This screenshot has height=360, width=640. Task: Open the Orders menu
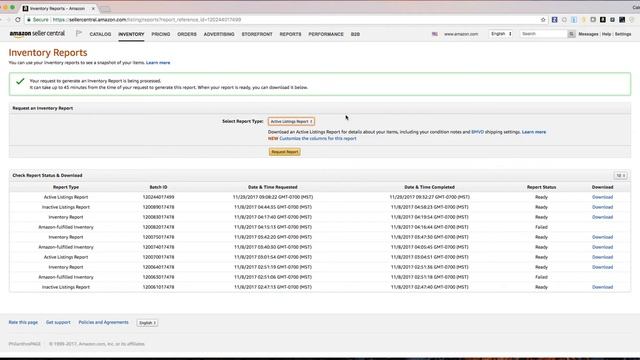tap(187, 34)
